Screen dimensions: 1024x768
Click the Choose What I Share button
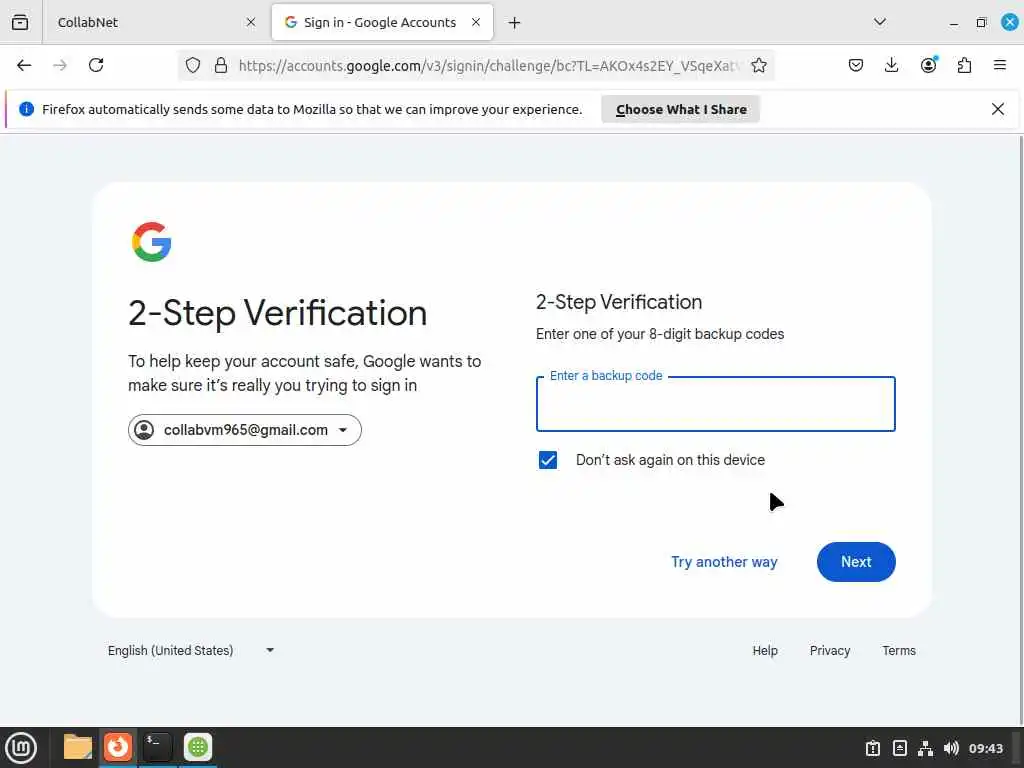coord(680,109)
